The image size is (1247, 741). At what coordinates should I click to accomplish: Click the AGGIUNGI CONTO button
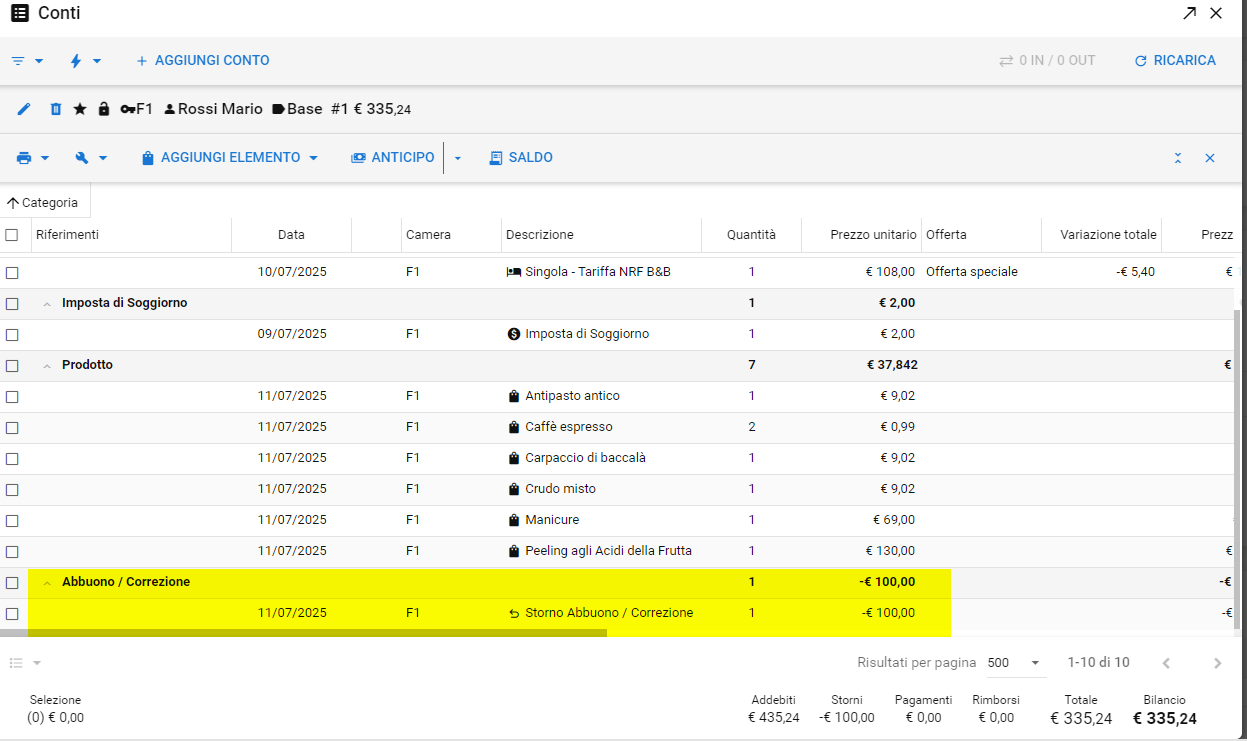pos(202,61)
